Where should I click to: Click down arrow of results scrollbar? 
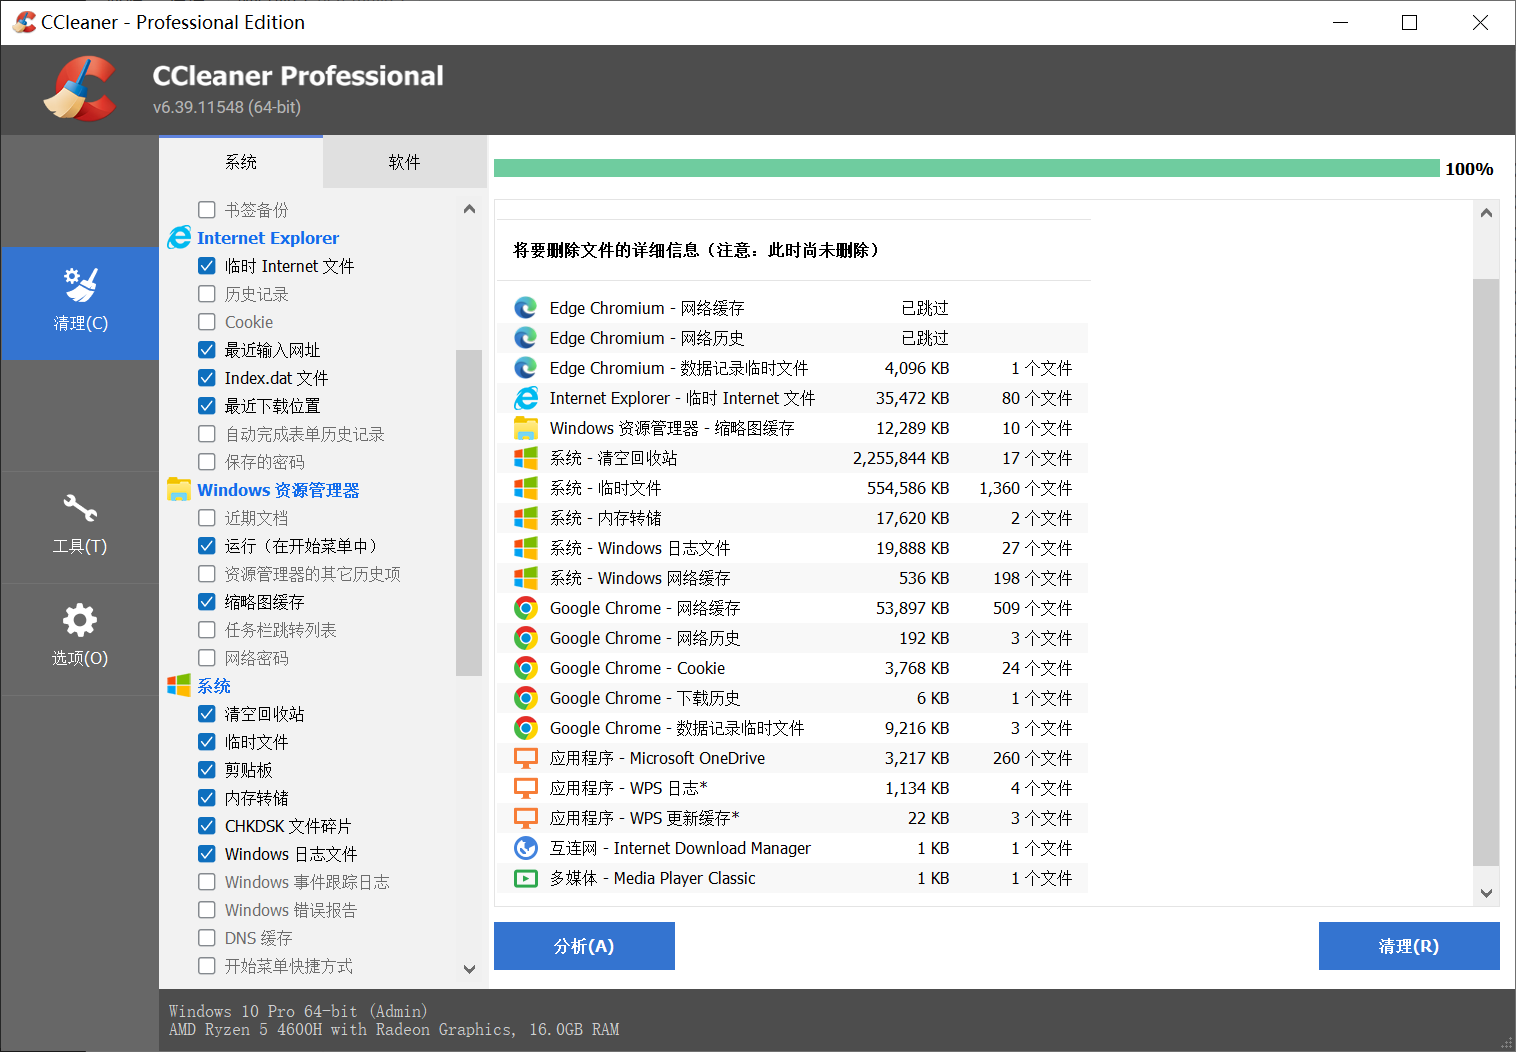click(1486, 893)
